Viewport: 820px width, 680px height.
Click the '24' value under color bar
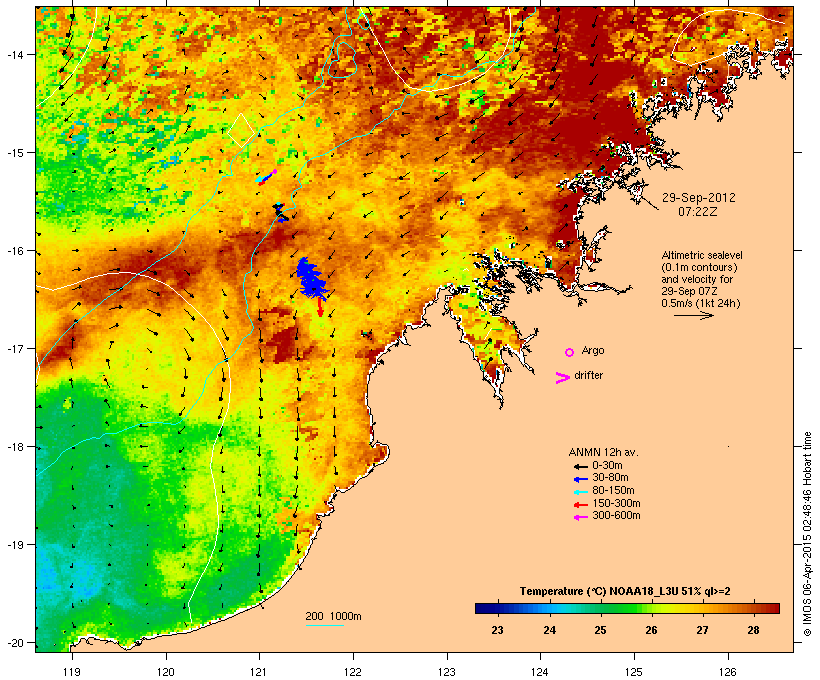[x=549, y=630]
